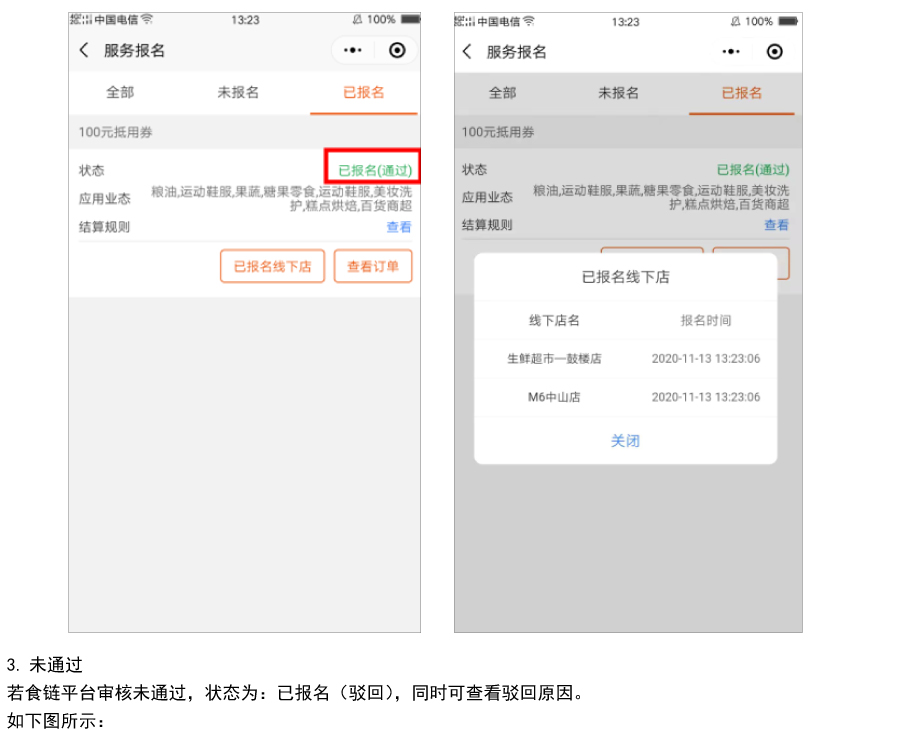Switch to 全部 tab in left phone
The image size is (920, 730).
[120, 92]
